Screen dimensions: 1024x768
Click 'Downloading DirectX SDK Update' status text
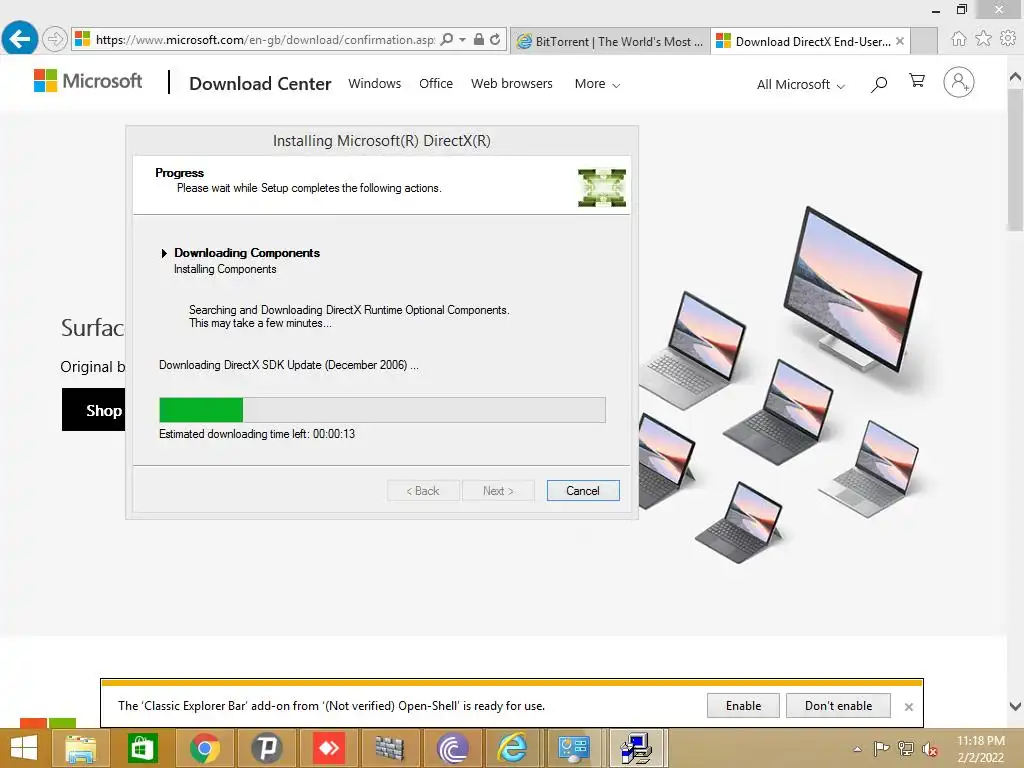[x=289, y=365]
